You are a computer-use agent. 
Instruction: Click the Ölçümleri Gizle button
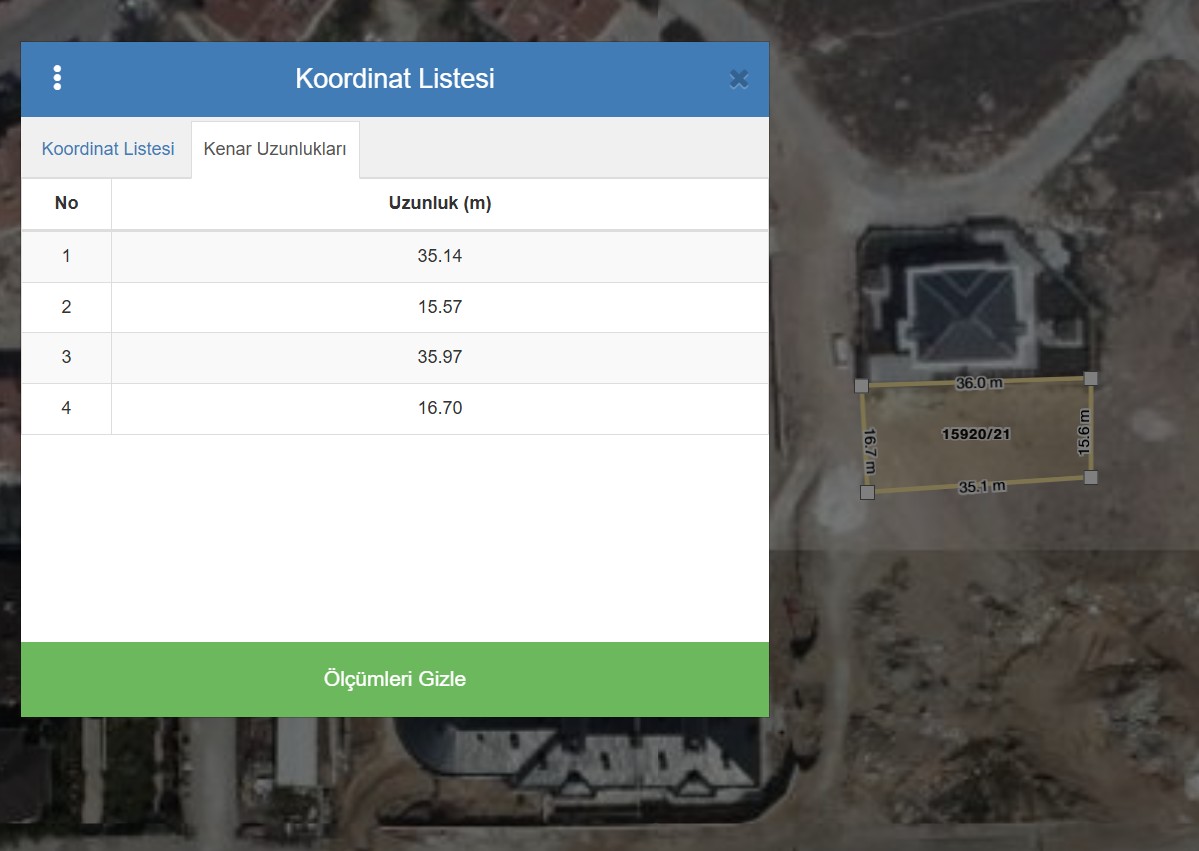(395, 679)
